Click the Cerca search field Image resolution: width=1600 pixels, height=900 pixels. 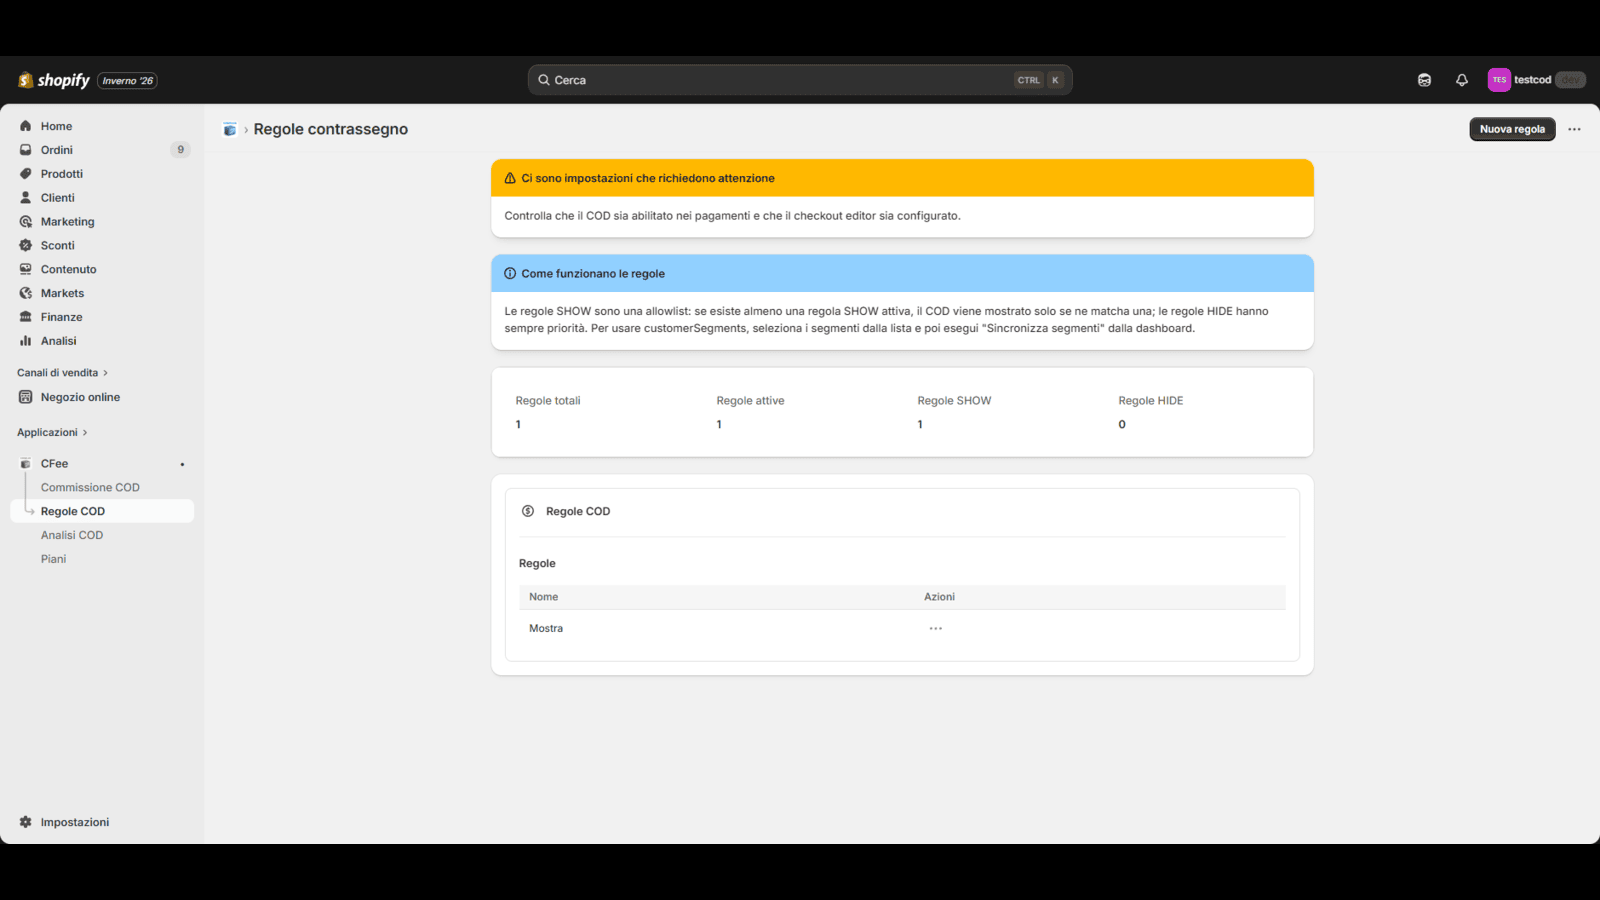click(780, 80)
